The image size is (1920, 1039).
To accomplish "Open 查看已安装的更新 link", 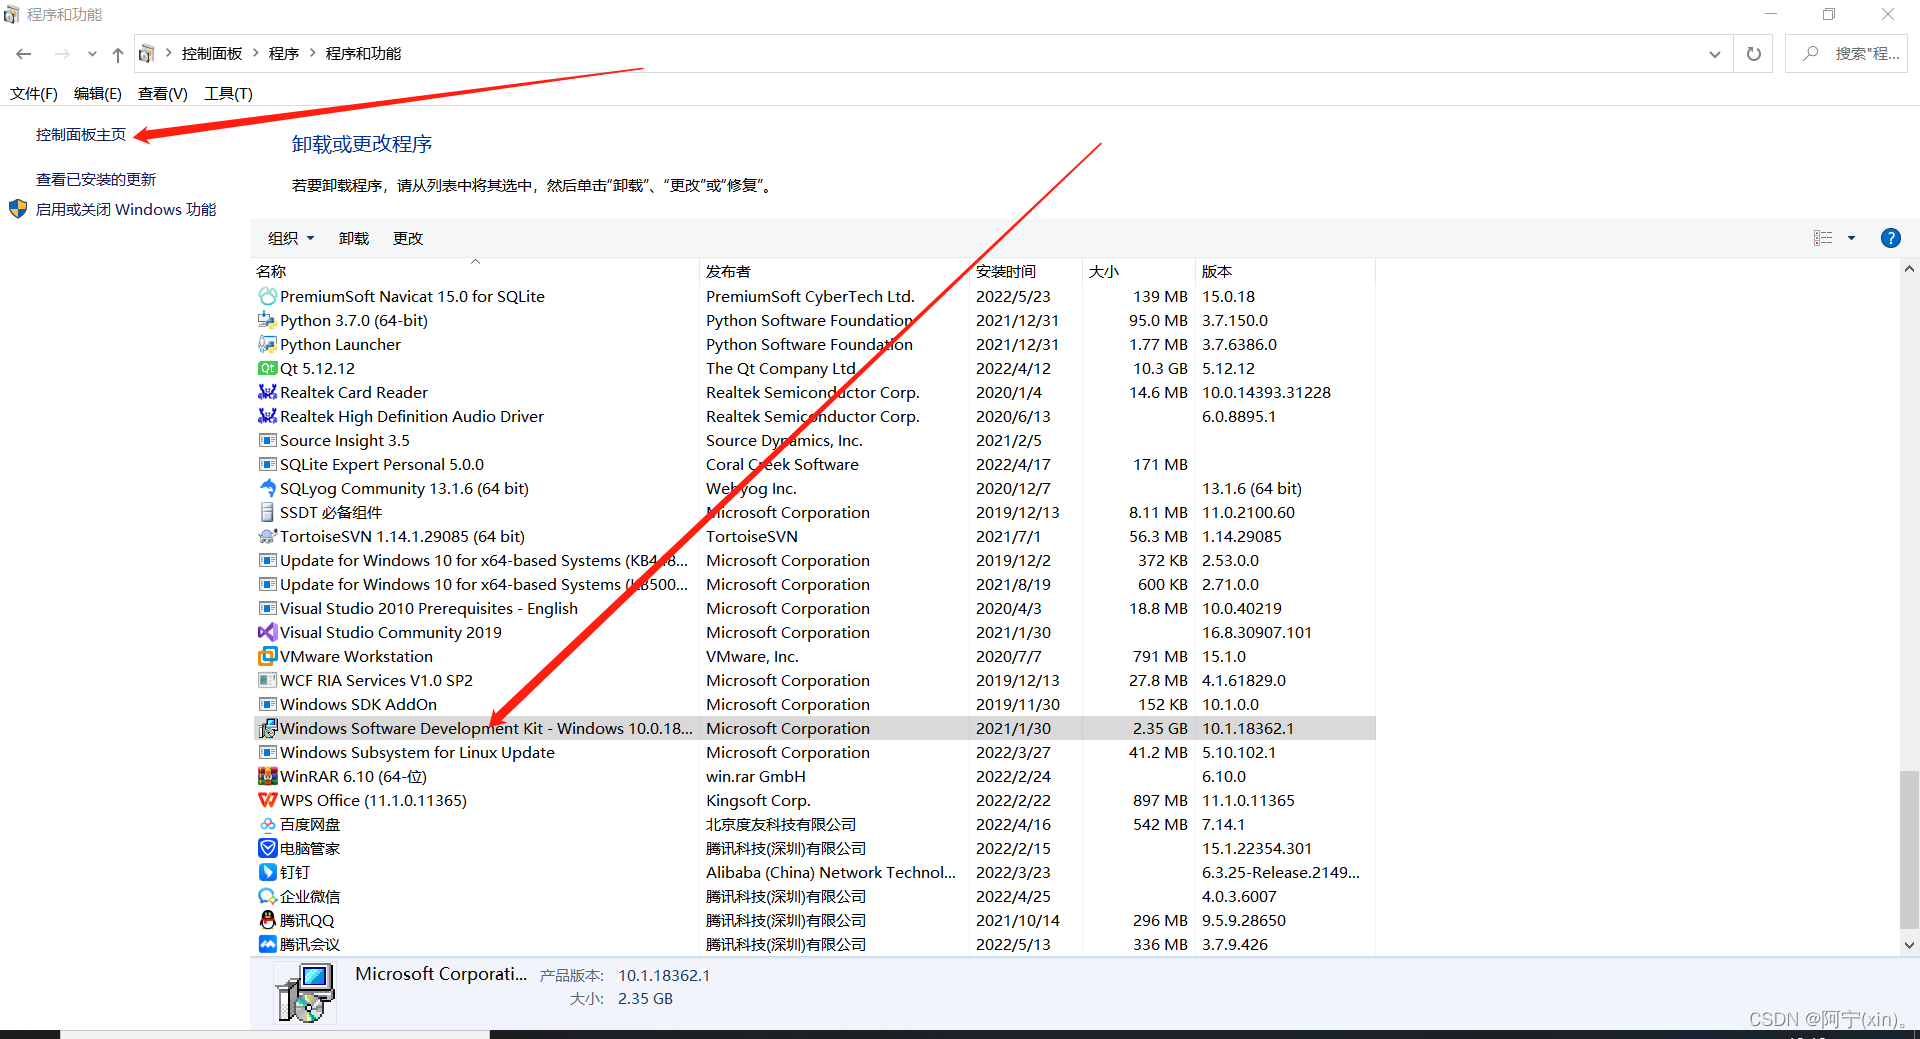I will pos(96,180).
